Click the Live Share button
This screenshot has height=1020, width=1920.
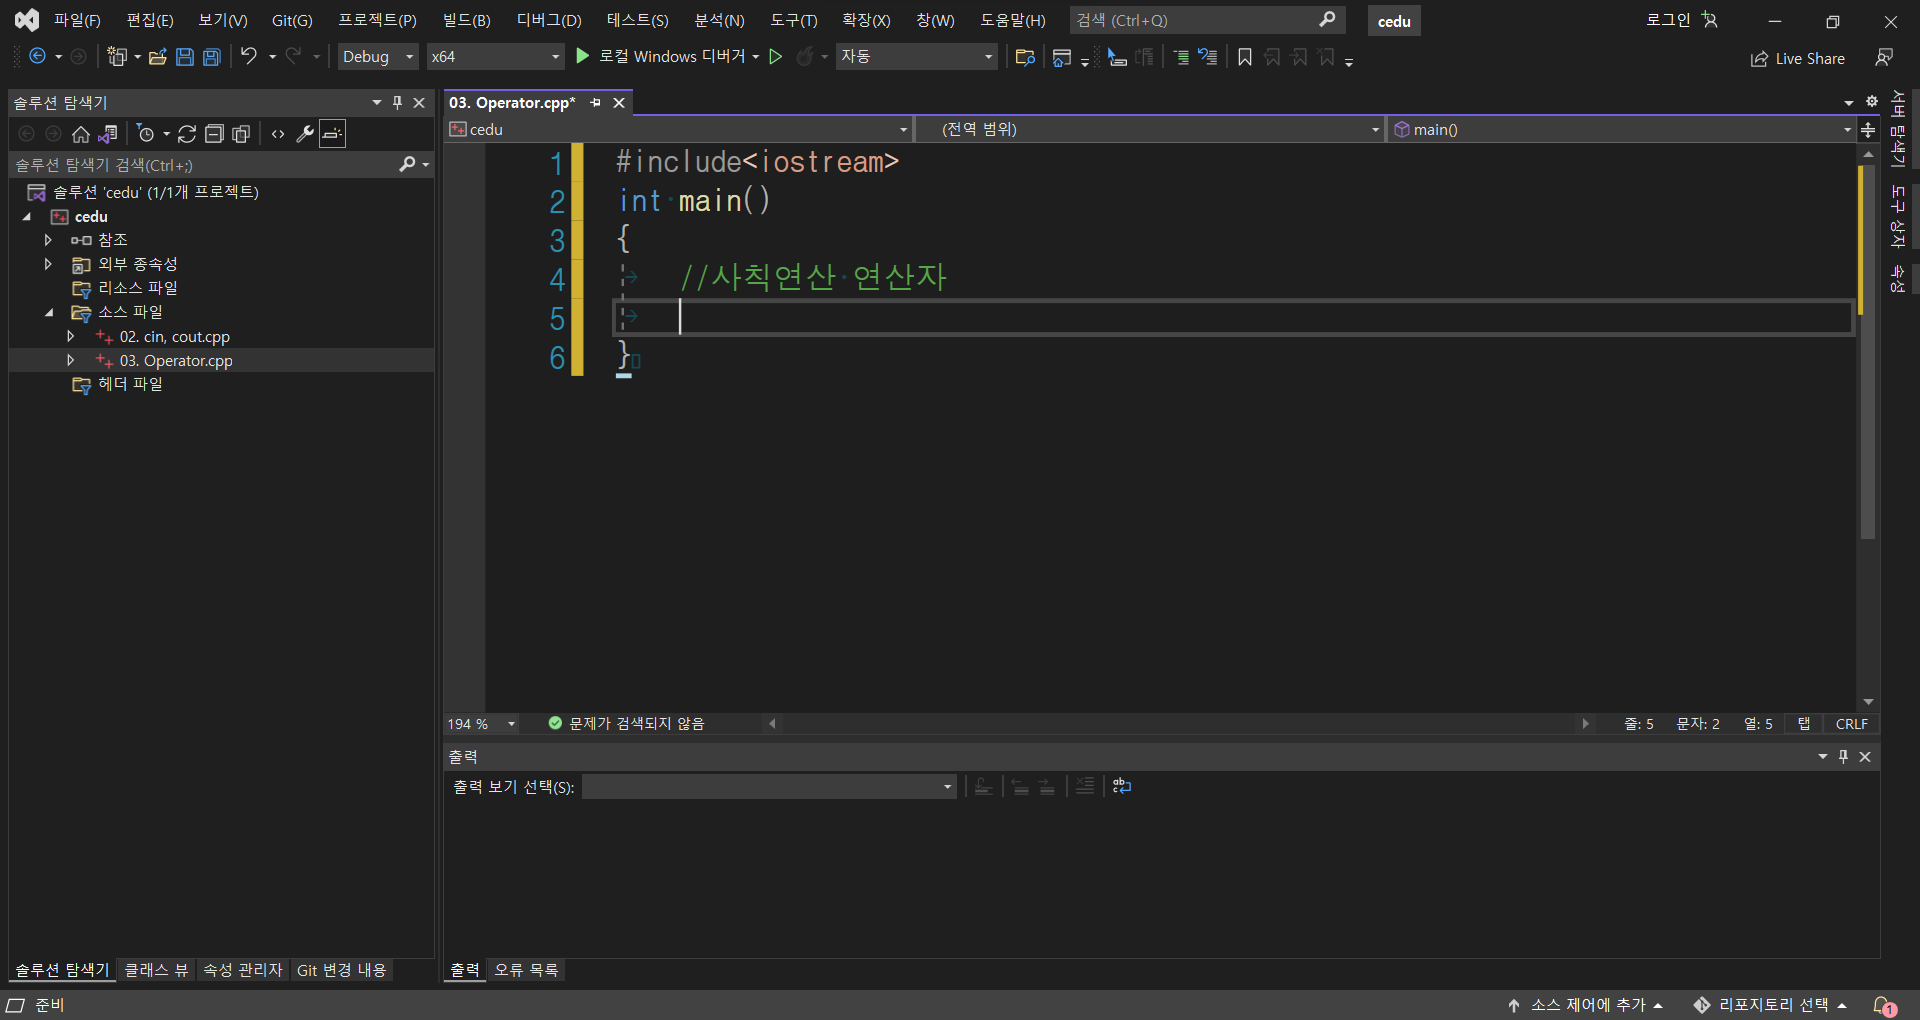pos(1798,59)
